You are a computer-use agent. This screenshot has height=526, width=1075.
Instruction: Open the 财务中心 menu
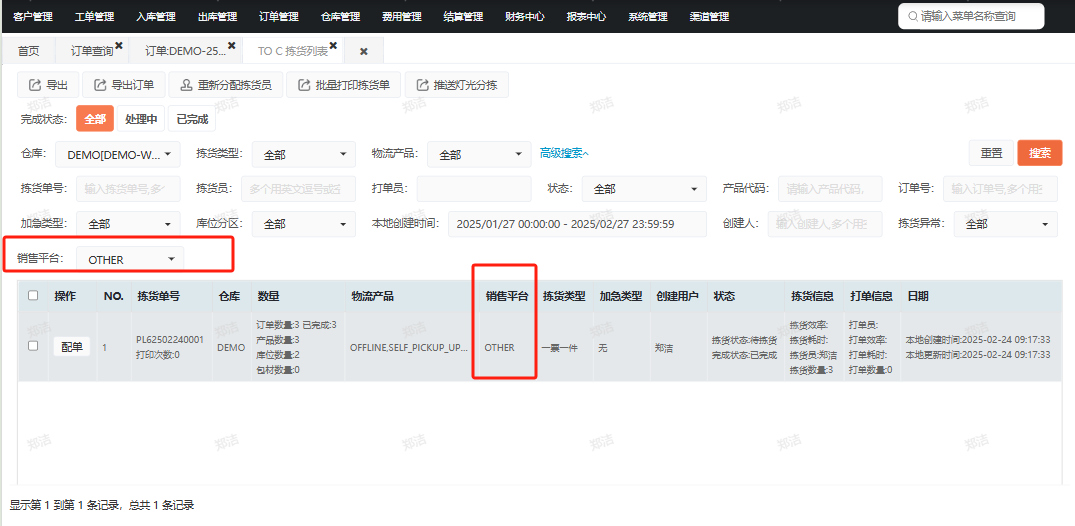[524, 16]
